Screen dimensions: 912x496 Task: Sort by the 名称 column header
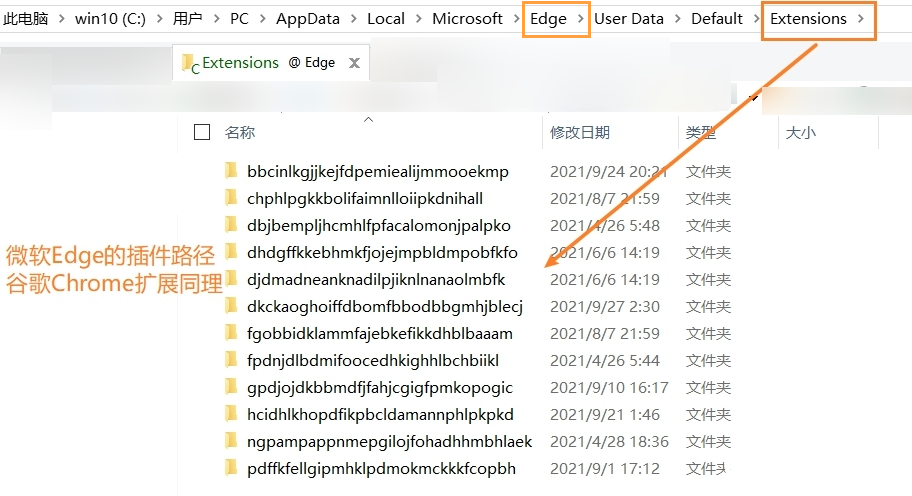240,133
